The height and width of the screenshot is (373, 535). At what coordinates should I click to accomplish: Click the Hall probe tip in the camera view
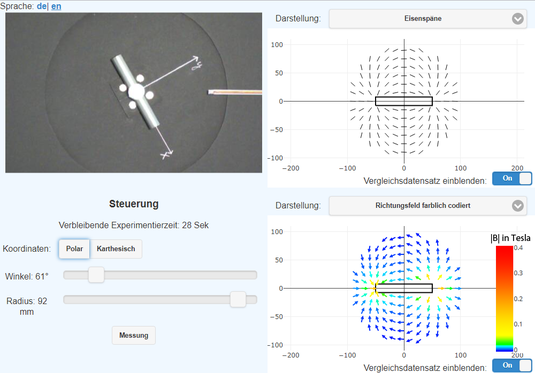point(211,92)
